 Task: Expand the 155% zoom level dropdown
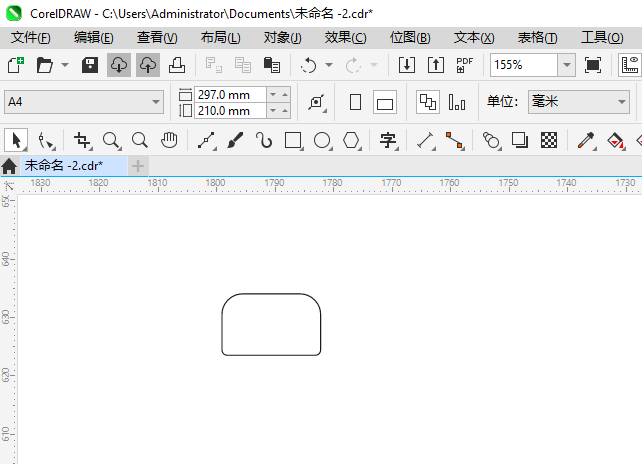tap(567, 65)
